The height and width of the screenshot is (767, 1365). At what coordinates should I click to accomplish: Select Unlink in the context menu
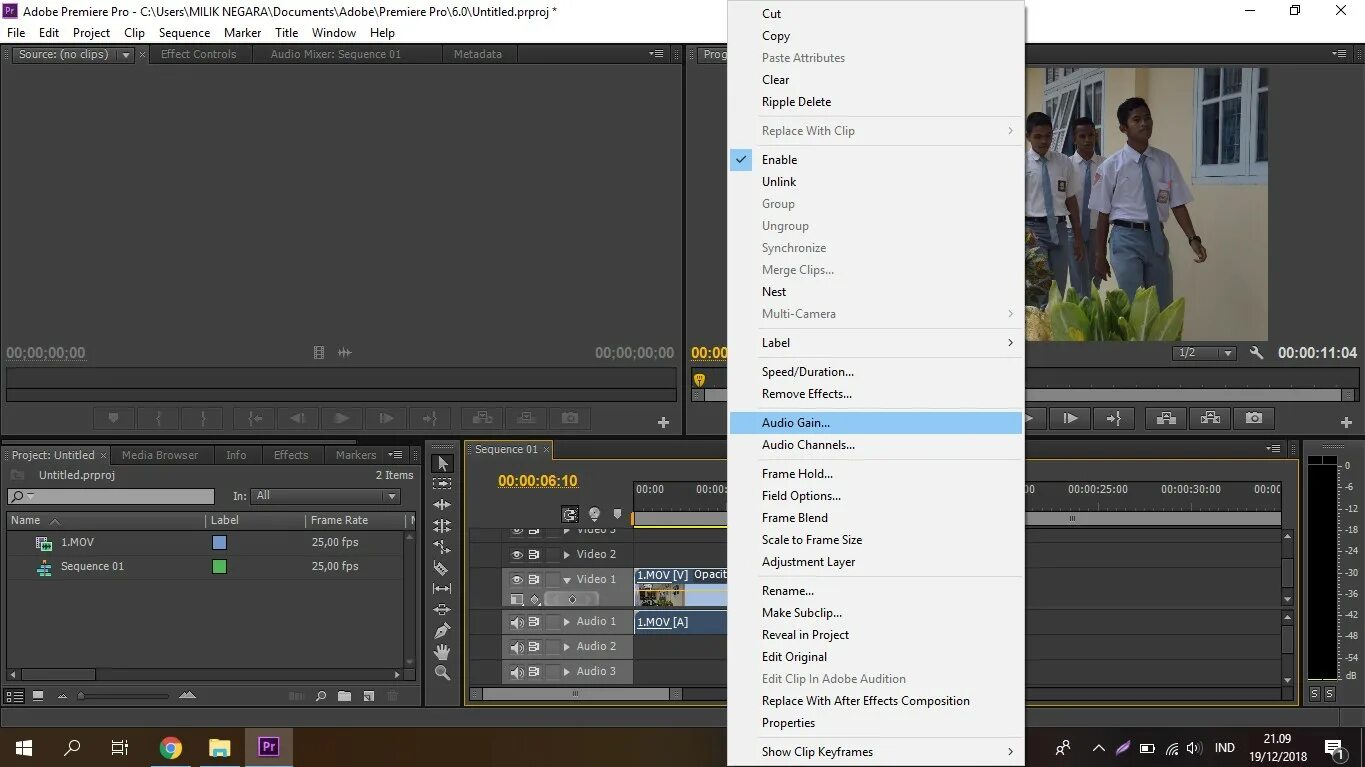pyautogui.click(x=876, y=182)
